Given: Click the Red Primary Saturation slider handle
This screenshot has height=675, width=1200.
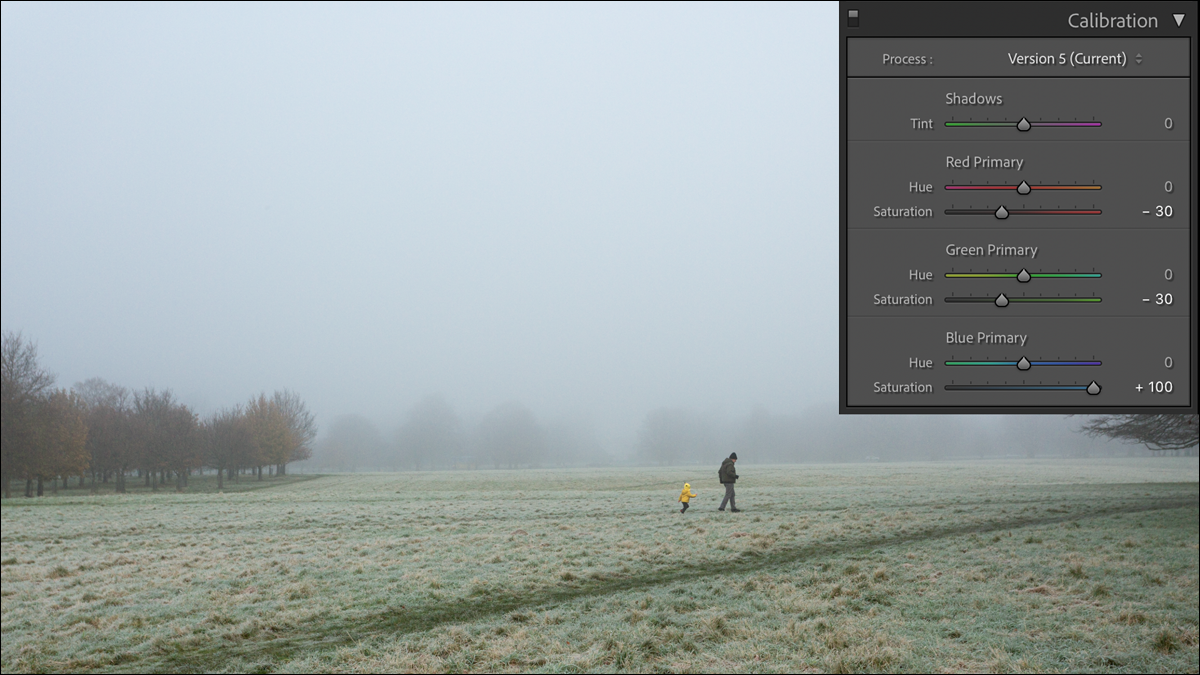Looking at the screenshot, I should pos(1001,212).
